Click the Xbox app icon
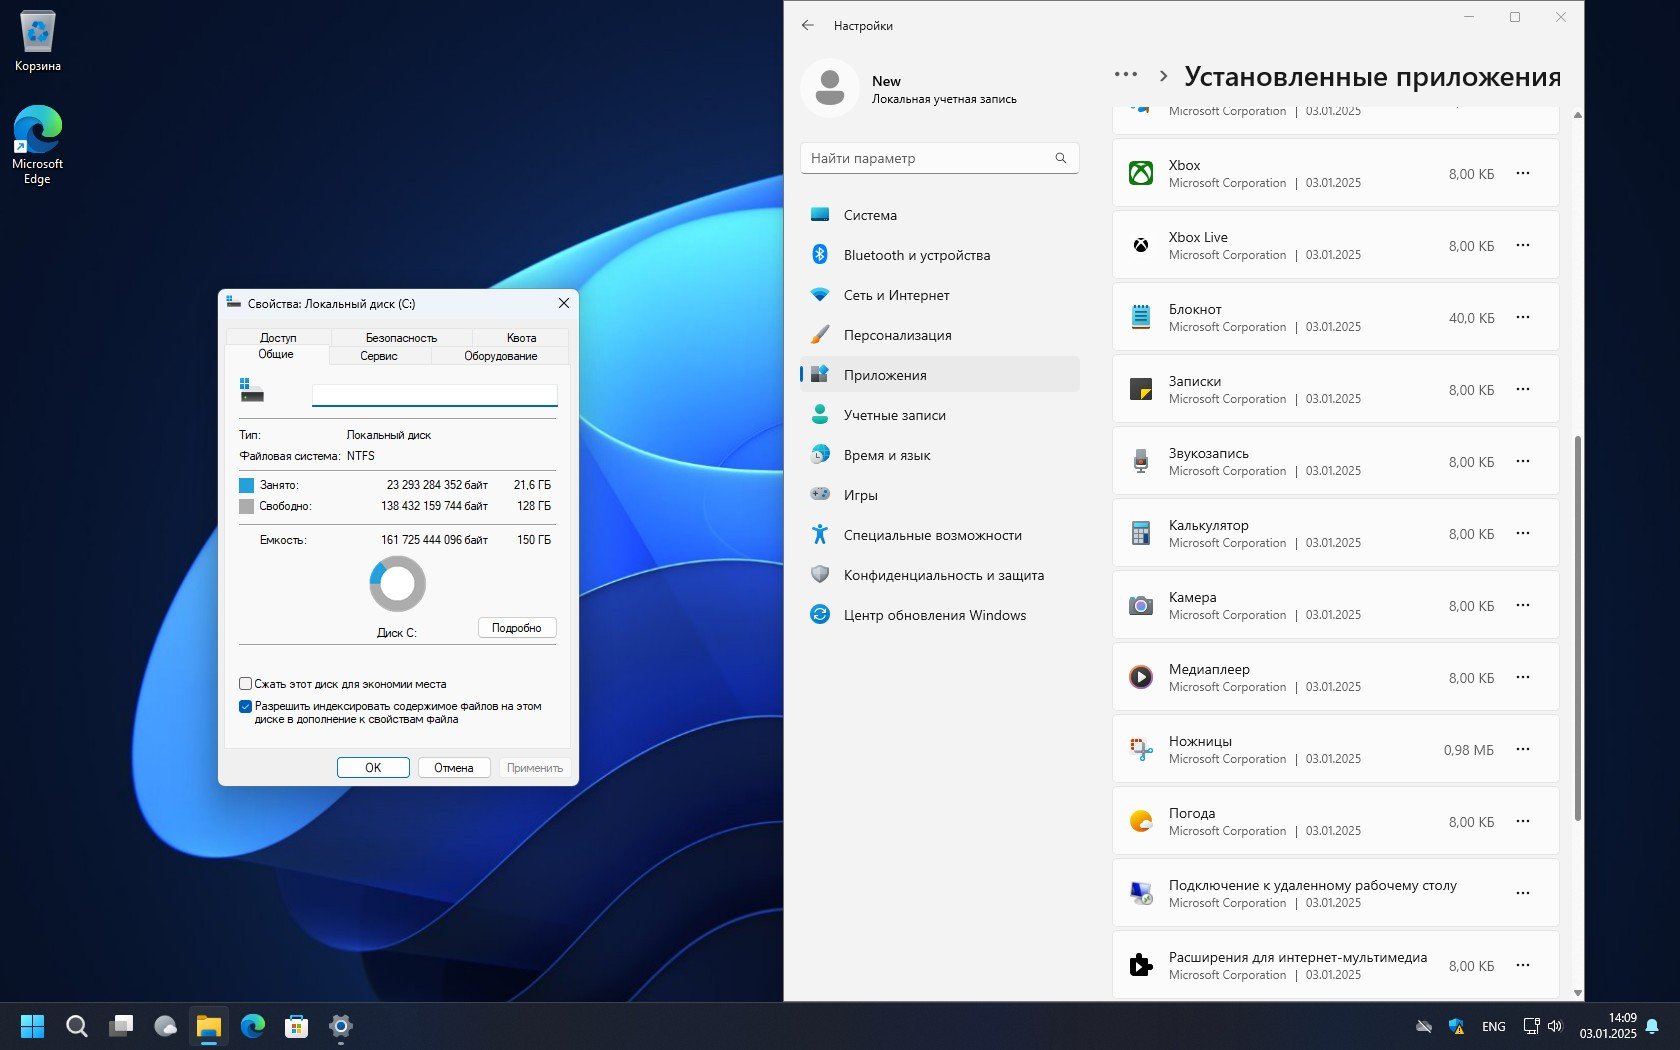1680x1050 pixels. (x=1140, y=173)
